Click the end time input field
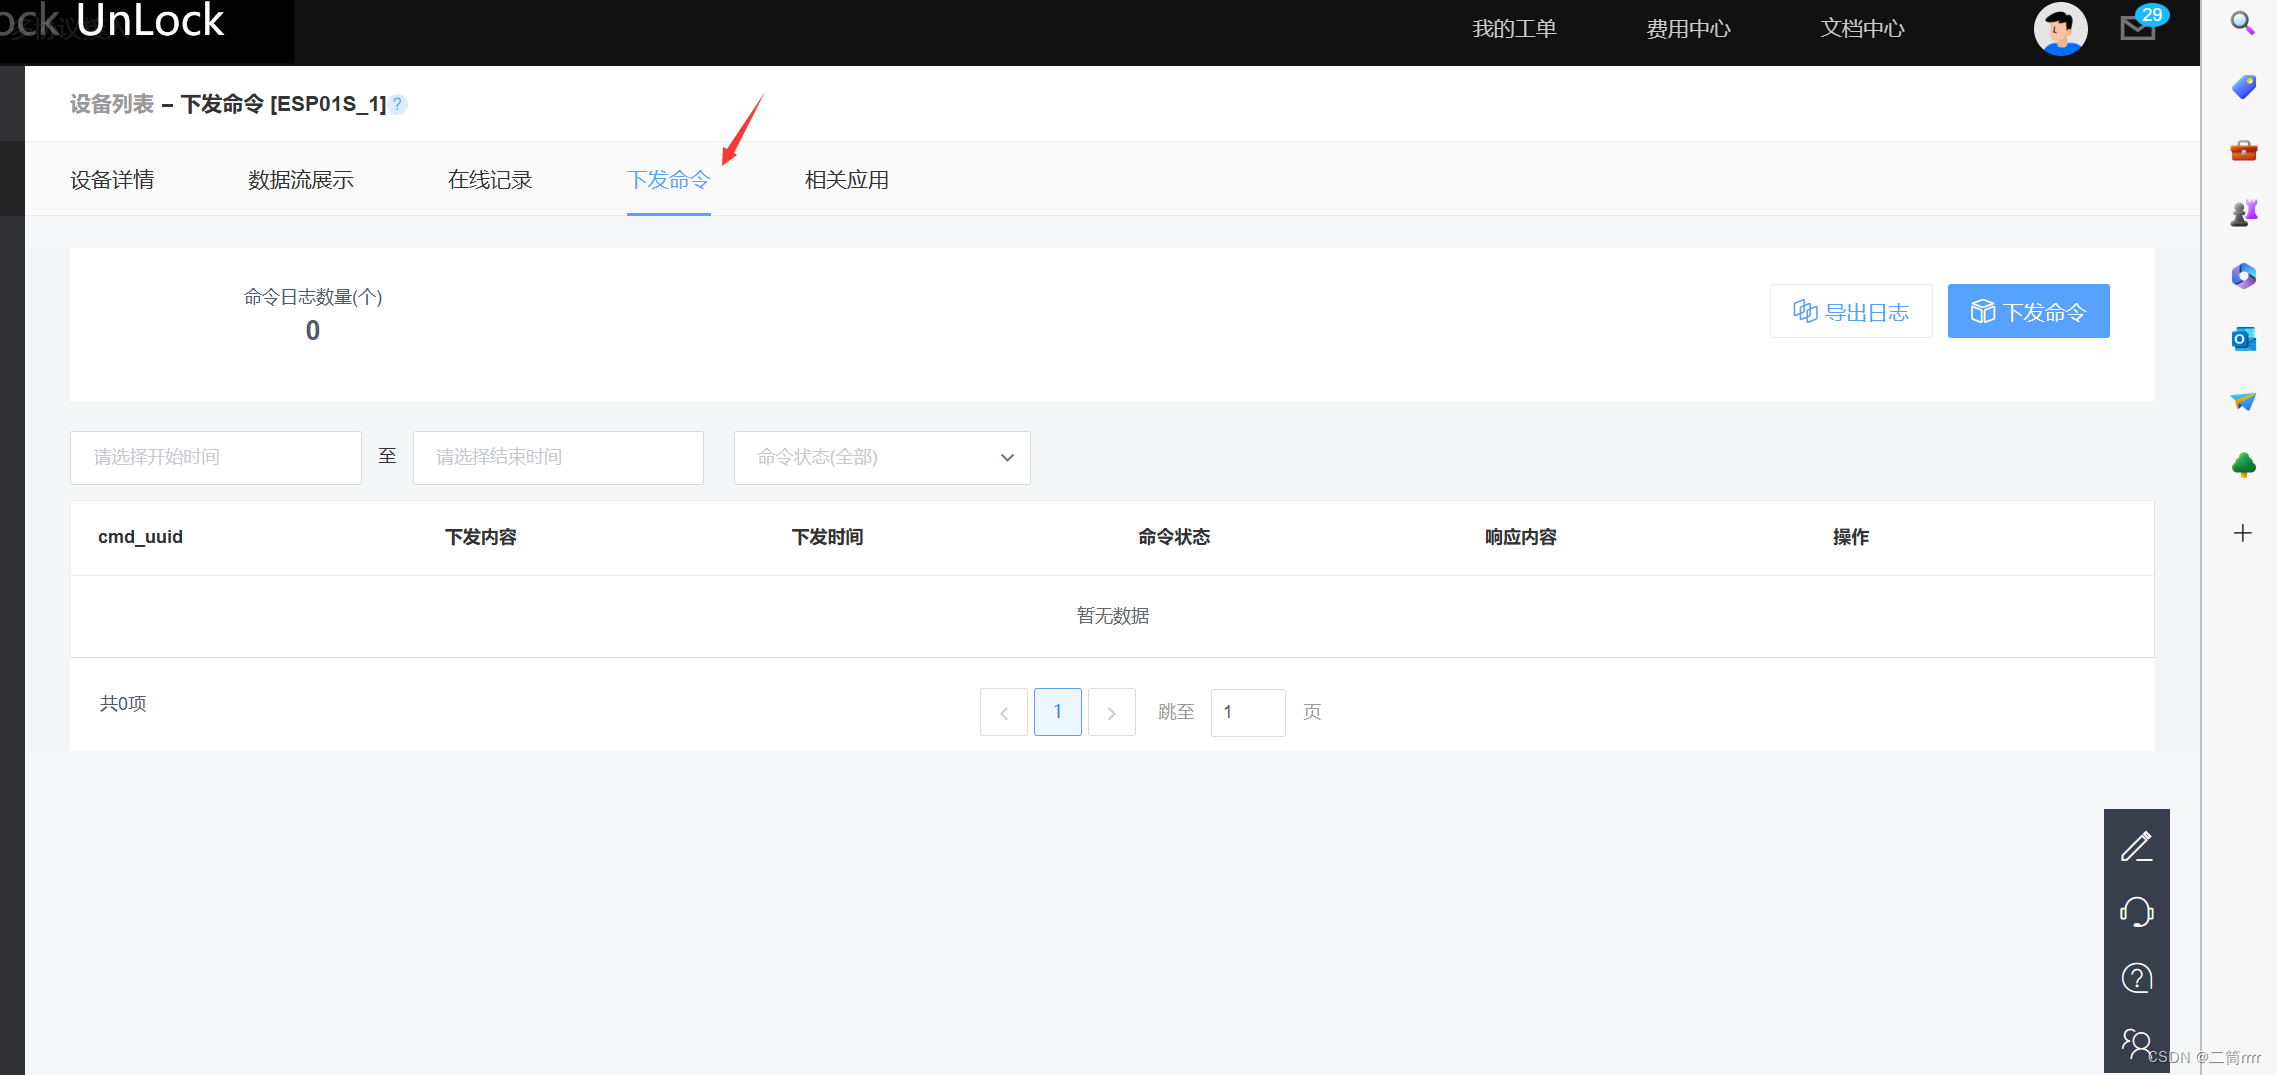2277x1075 pixels. coord(558,458)
